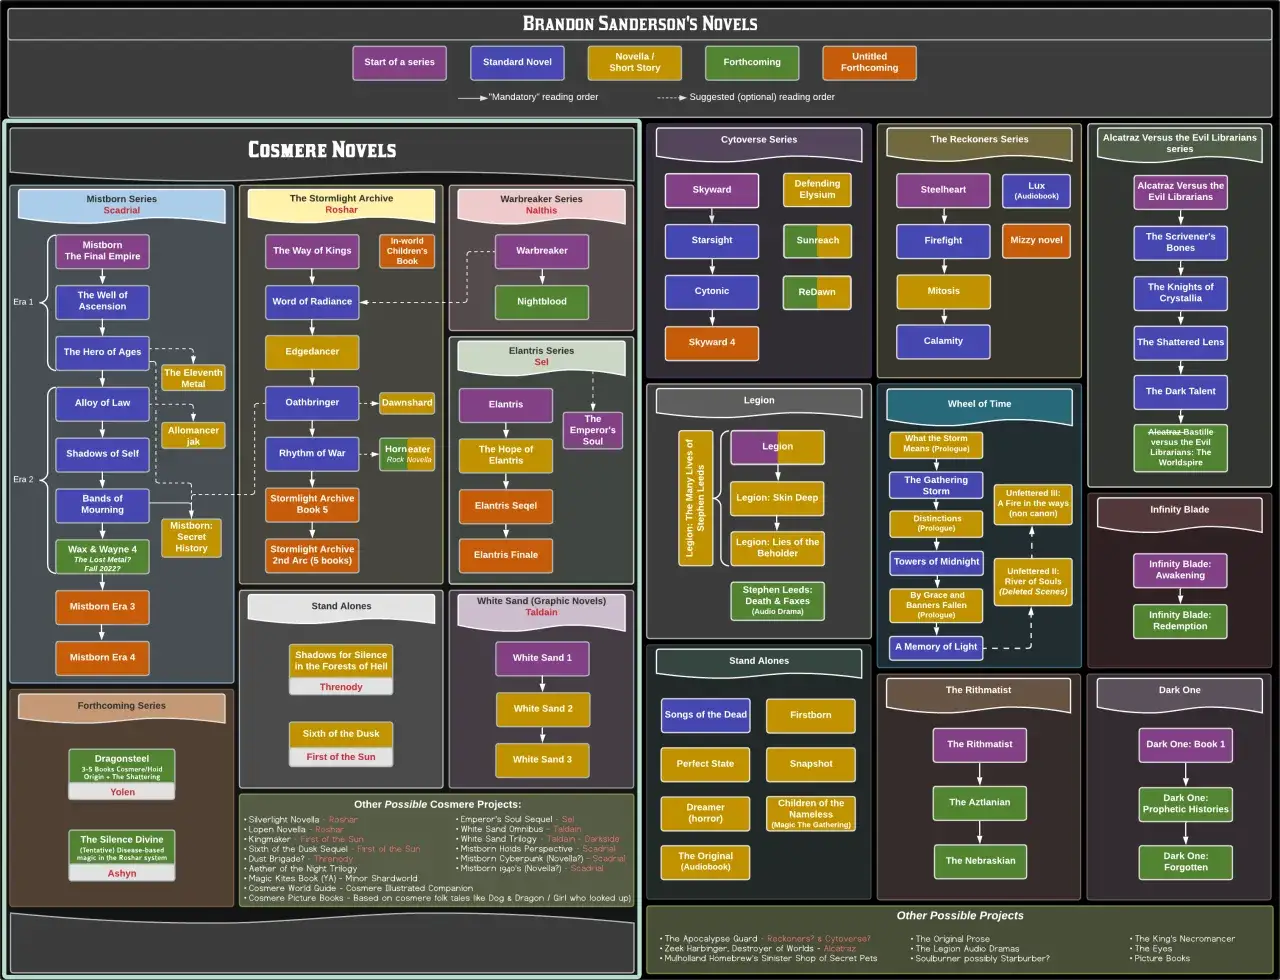Click the "Dragonsteel" forthcoming series box
This screenshot has height=980, width=1280.
122,774
